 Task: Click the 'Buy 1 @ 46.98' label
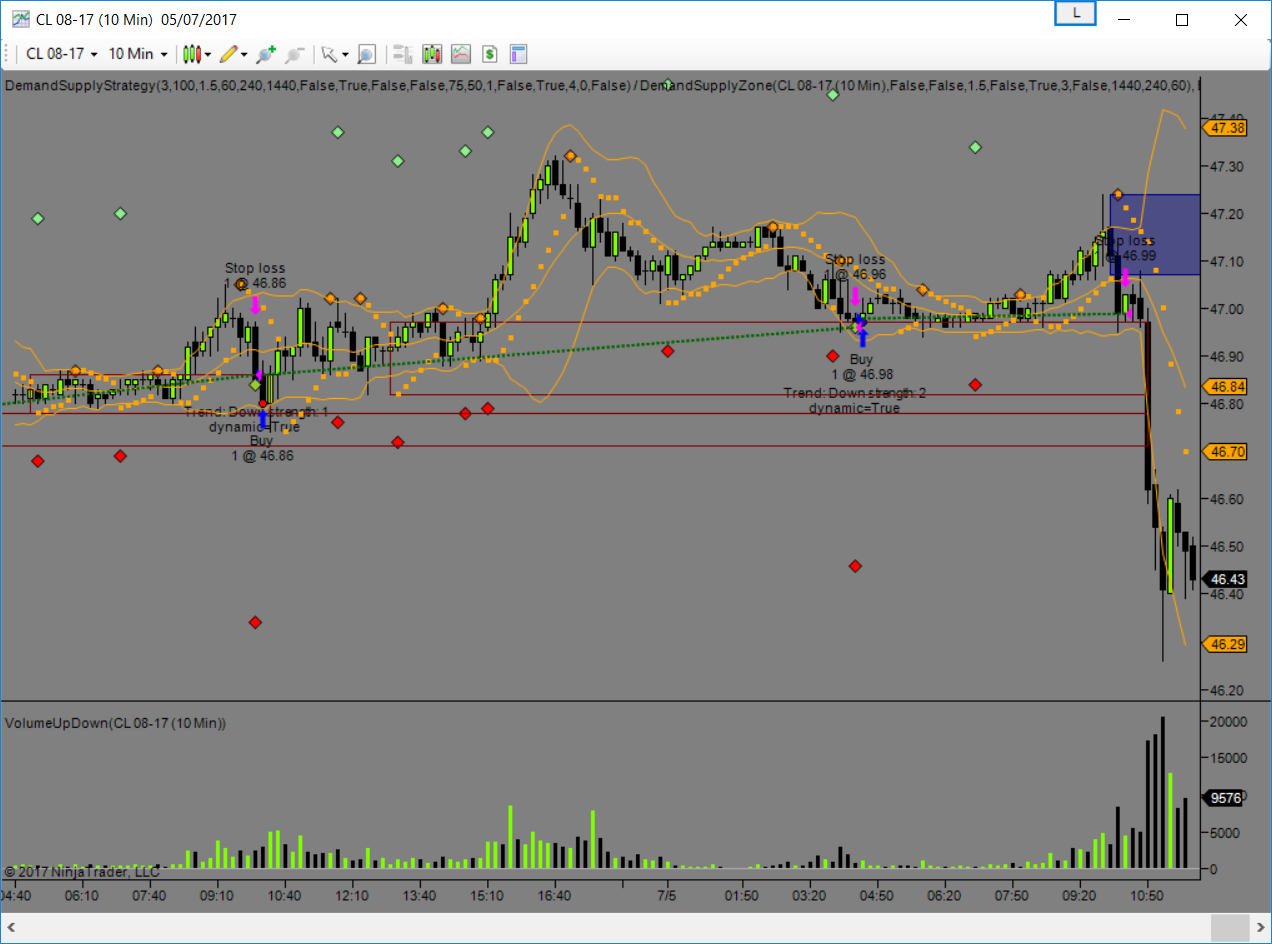point(861,367)
